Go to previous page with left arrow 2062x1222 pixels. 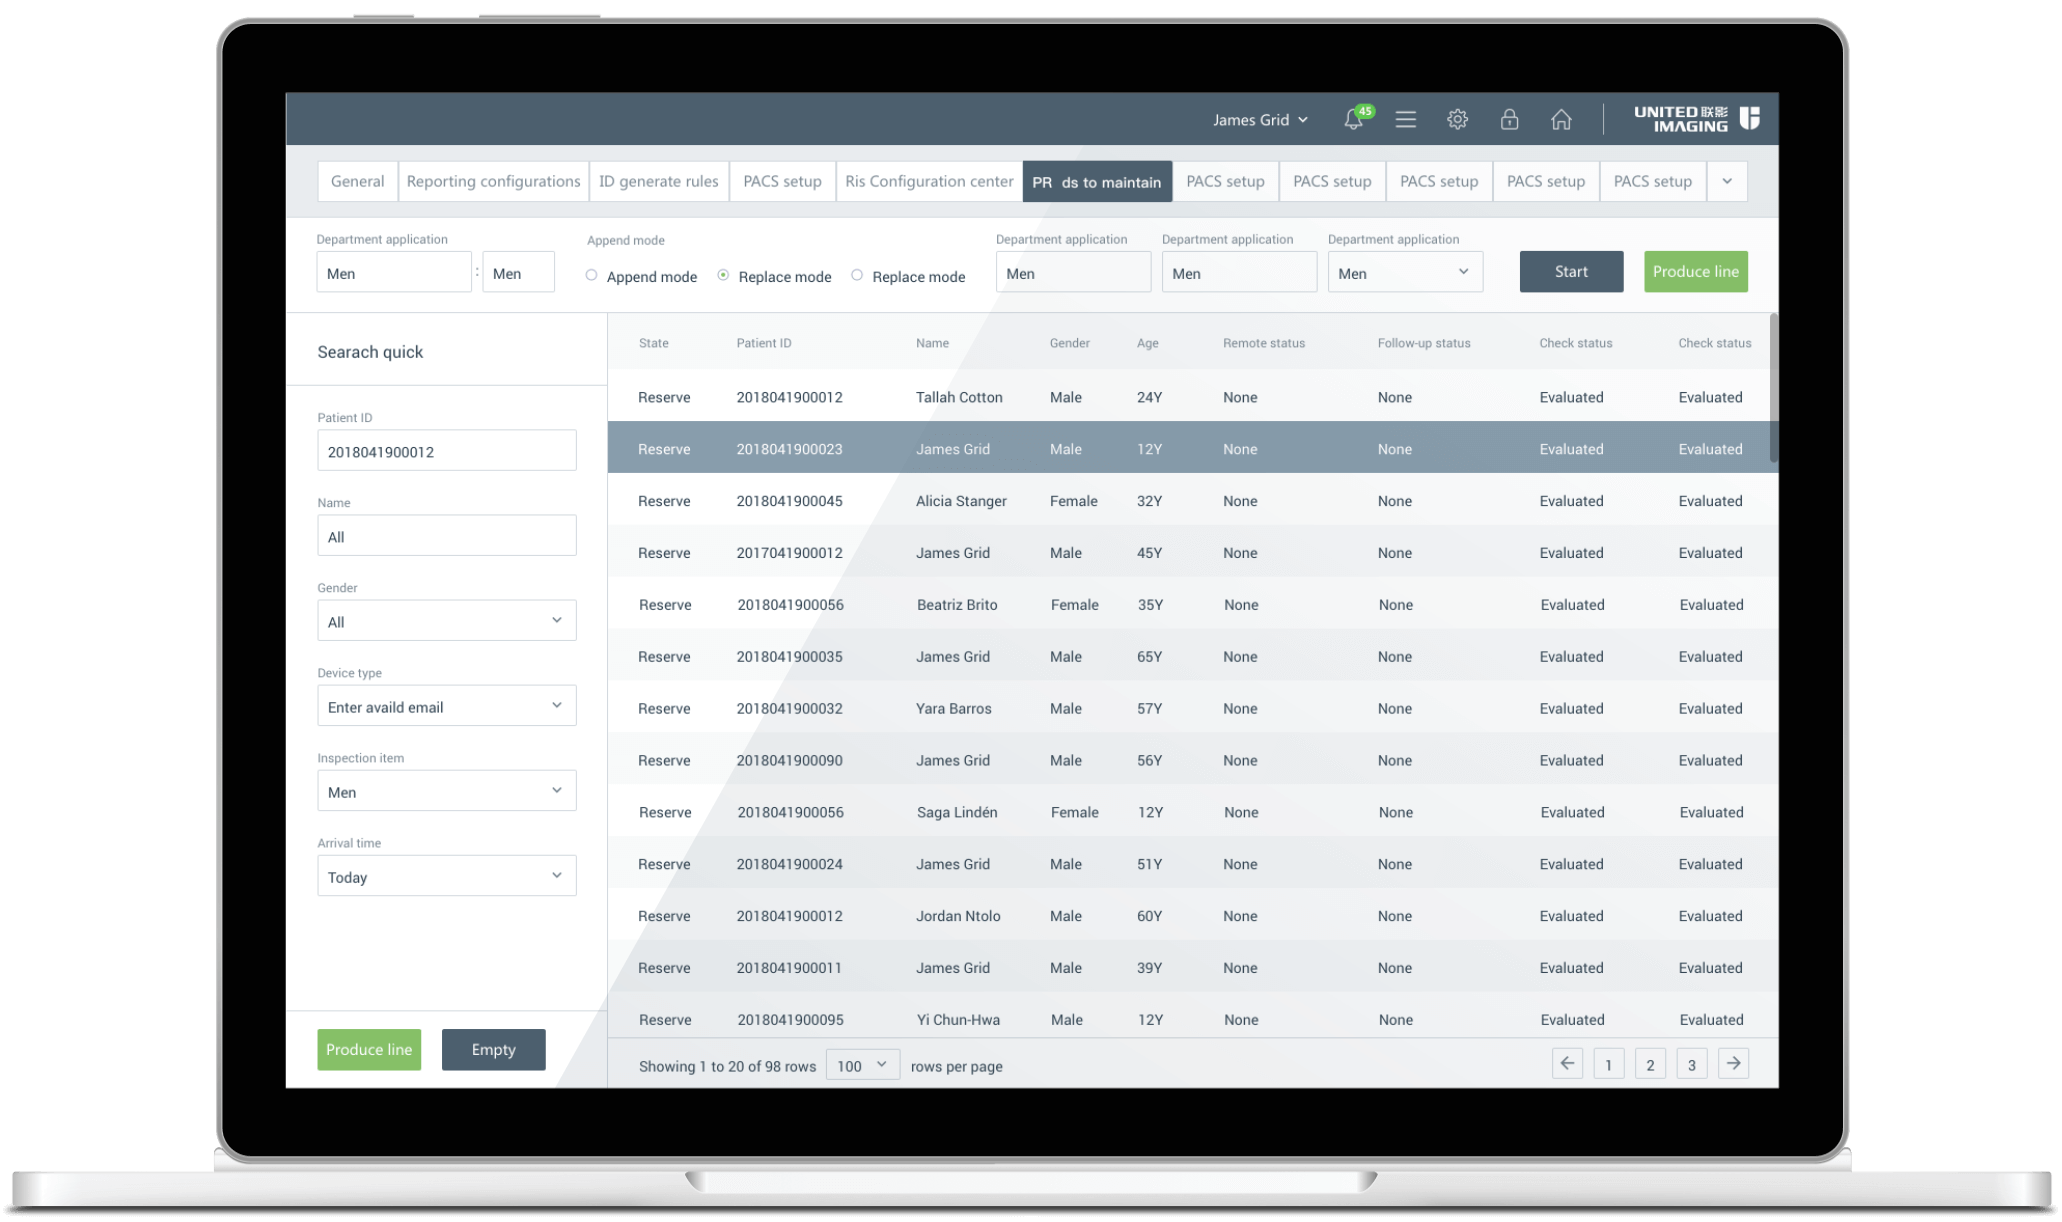(1567, 1064)
